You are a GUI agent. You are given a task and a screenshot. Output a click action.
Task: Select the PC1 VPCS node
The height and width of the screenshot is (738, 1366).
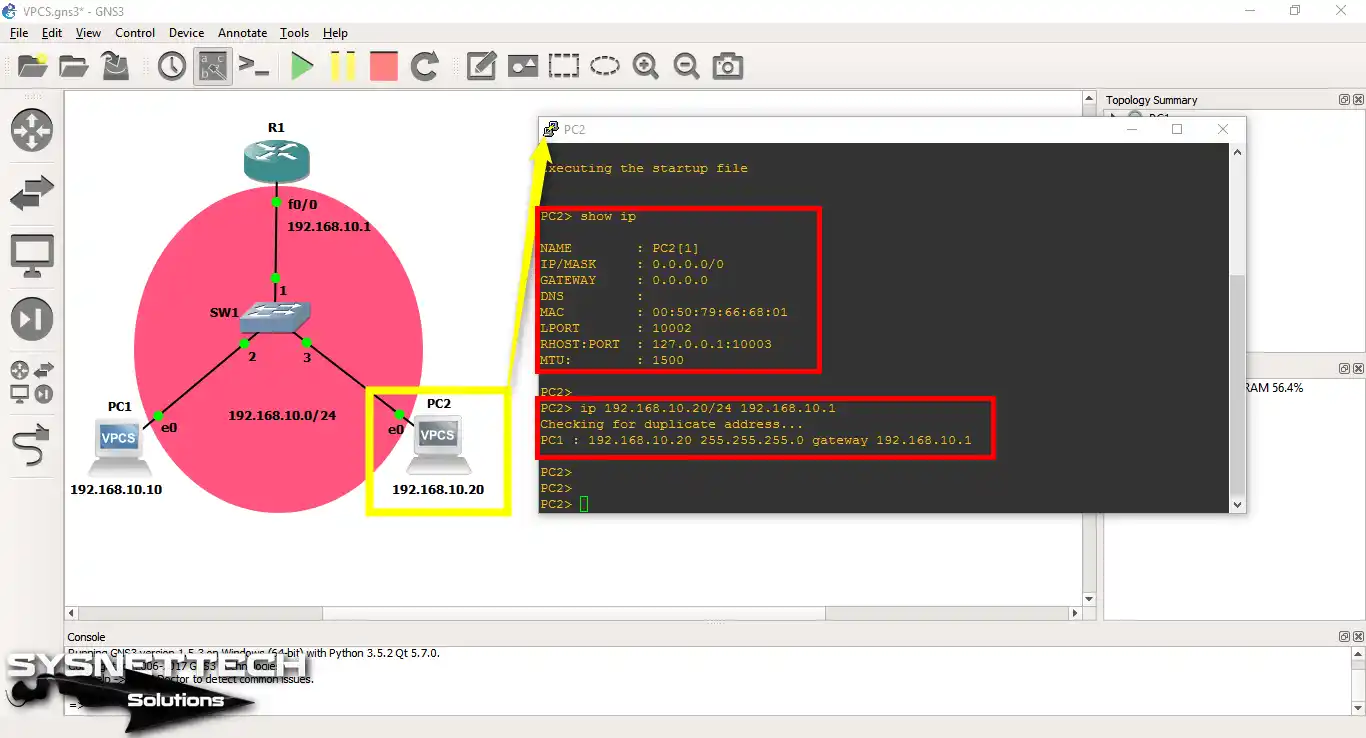tap(118, 446)
